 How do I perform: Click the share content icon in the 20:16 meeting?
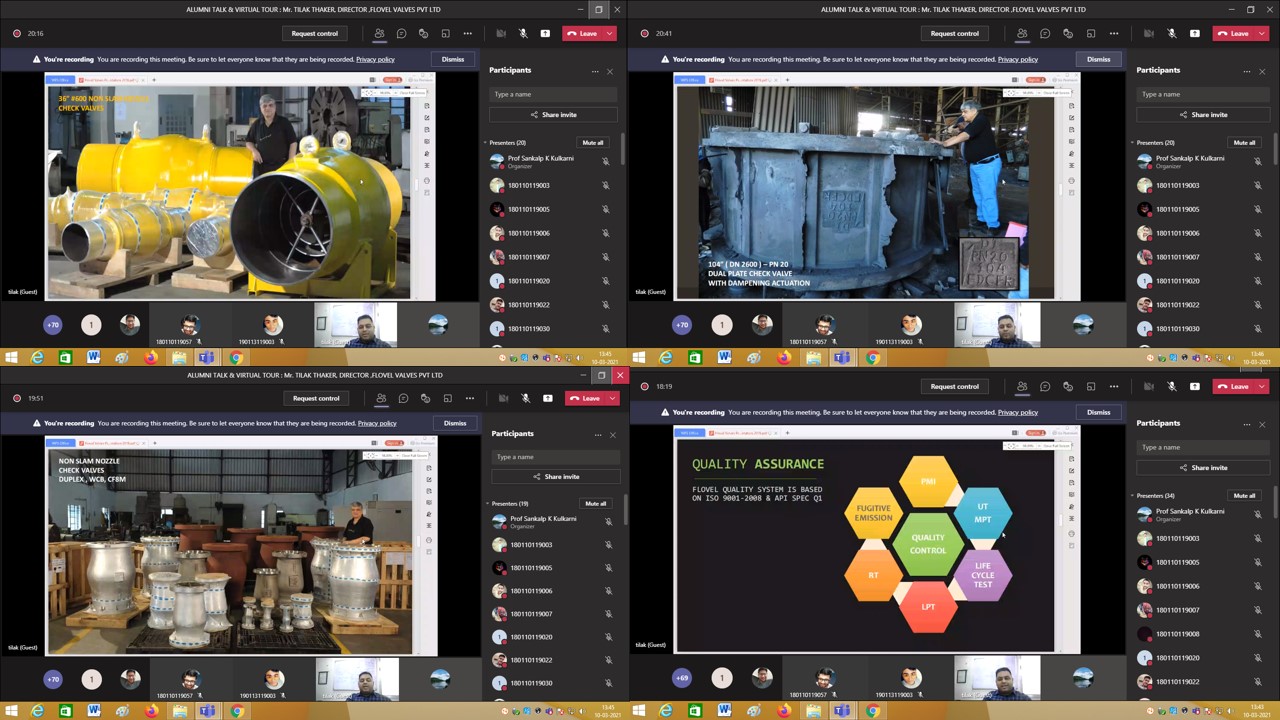[x=545, y=33]
